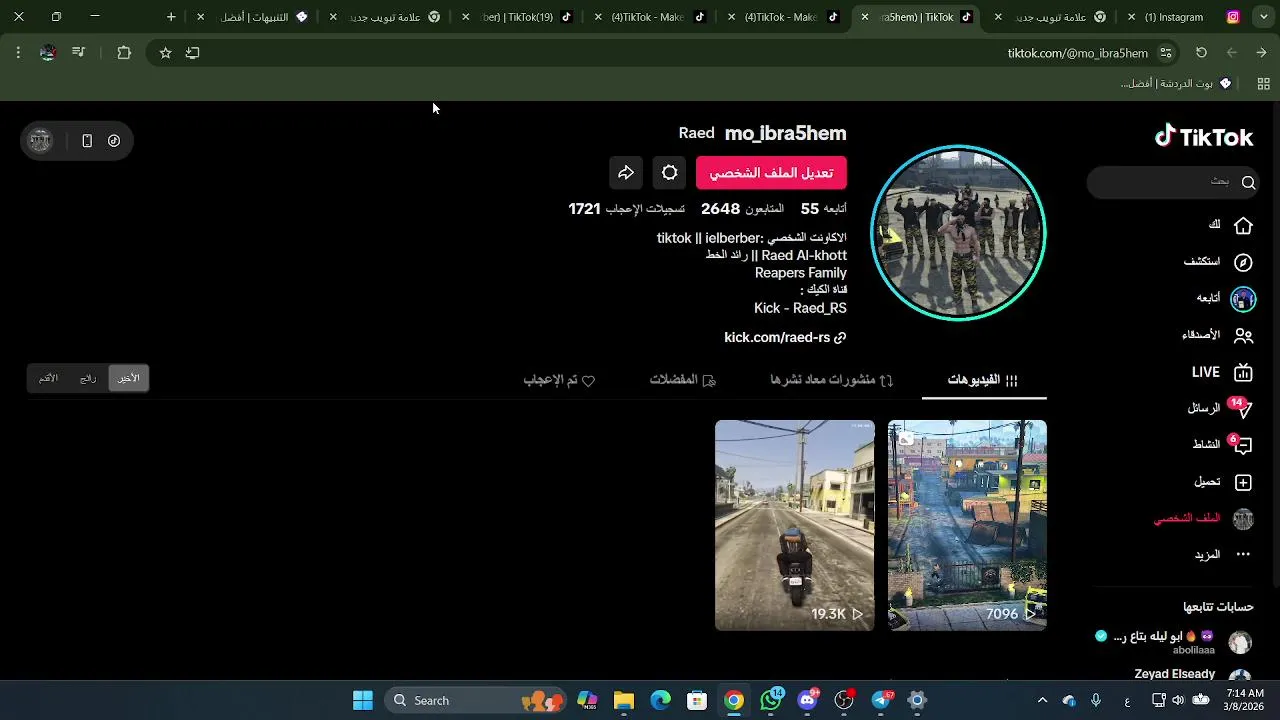Click the 55 Following count
Viewport: 1280px width, 720px height.
(823, 209)
